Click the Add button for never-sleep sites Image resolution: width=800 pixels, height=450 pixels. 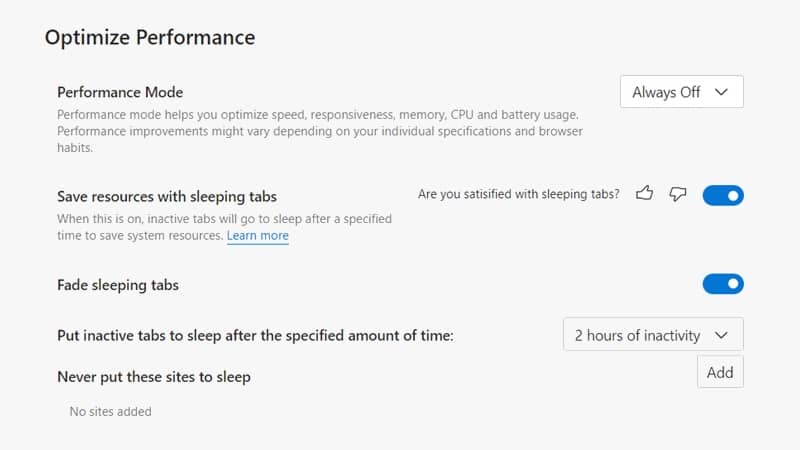(720, 372)
